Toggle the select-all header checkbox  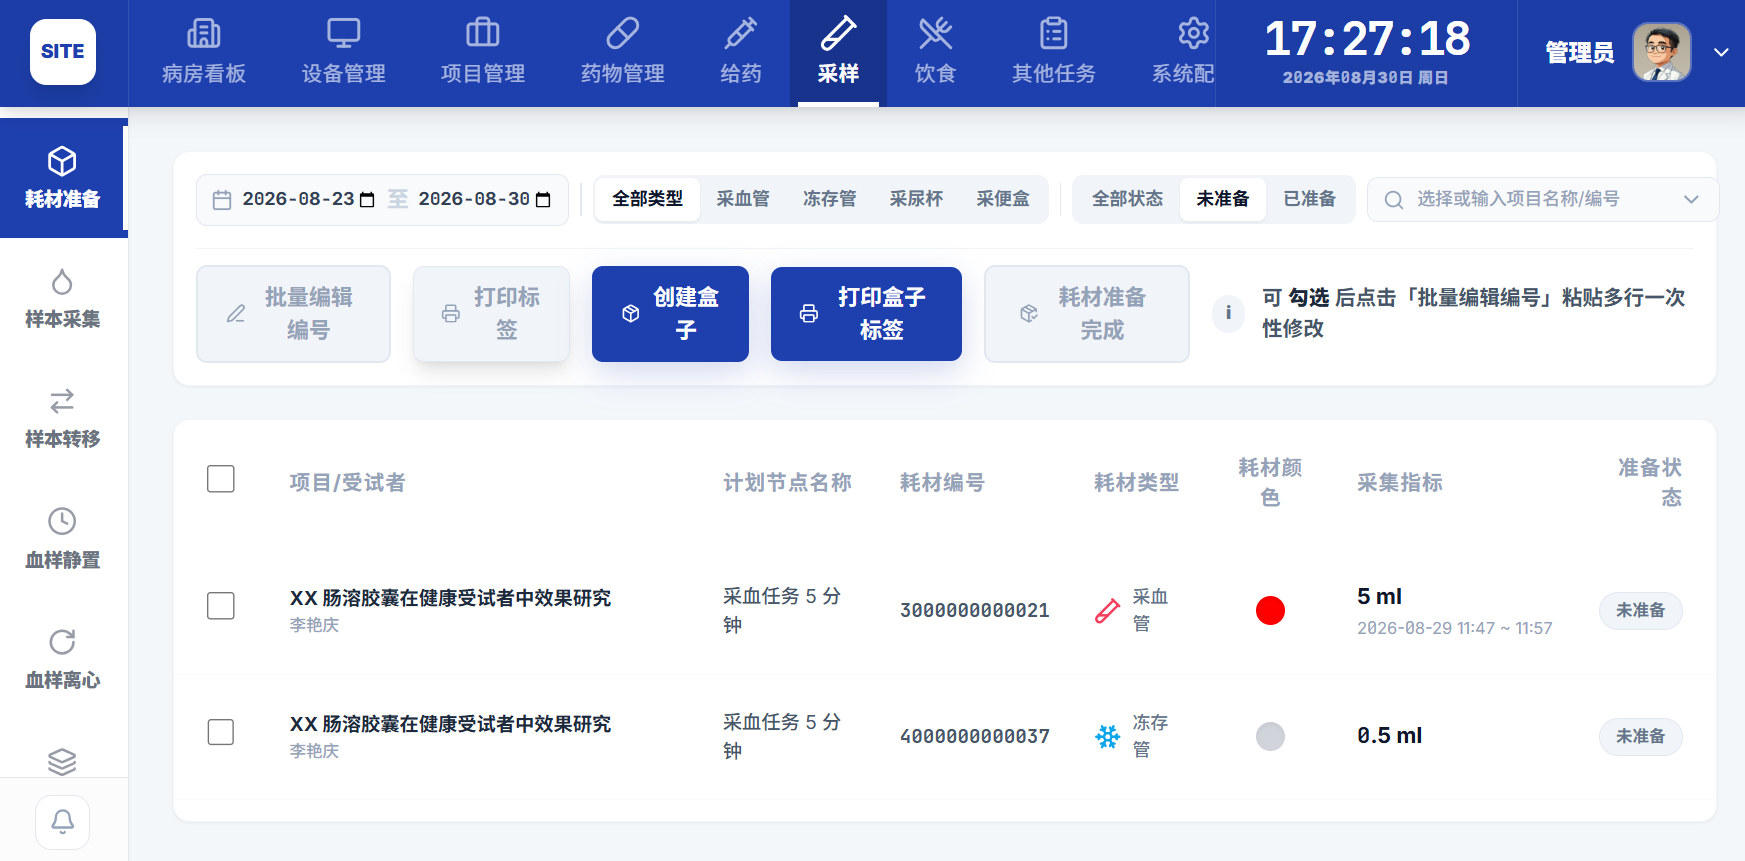coord(221,479)
